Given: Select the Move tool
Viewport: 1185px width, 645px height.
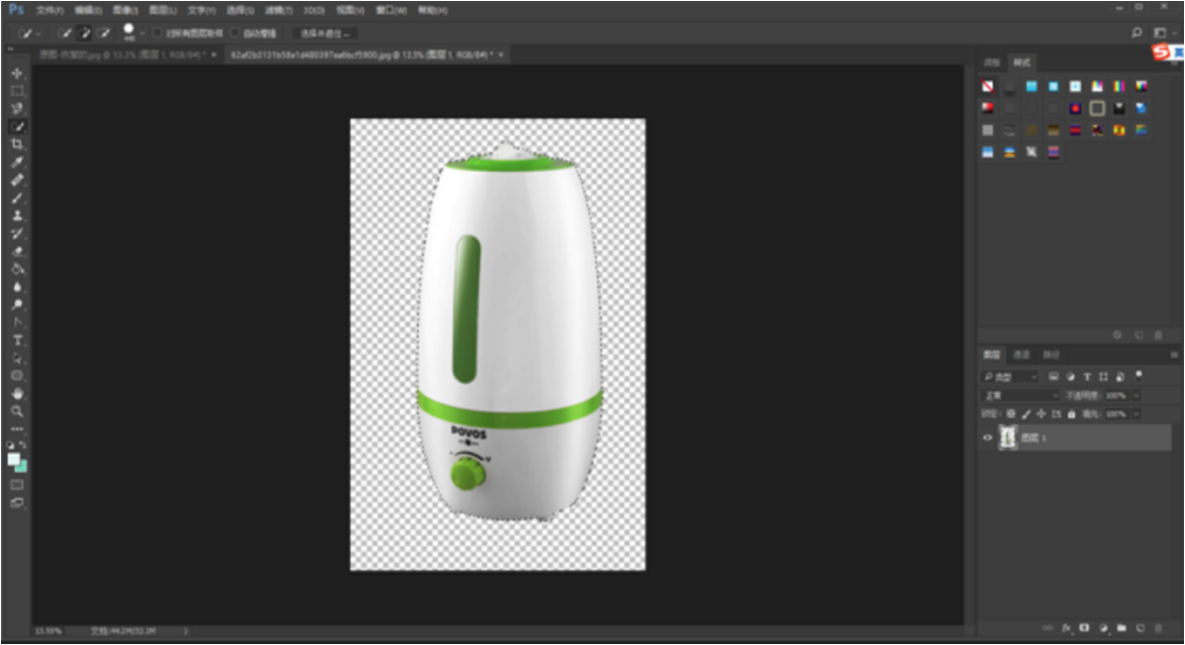Looking at the screenshot, I should click(x=17, y=73).
